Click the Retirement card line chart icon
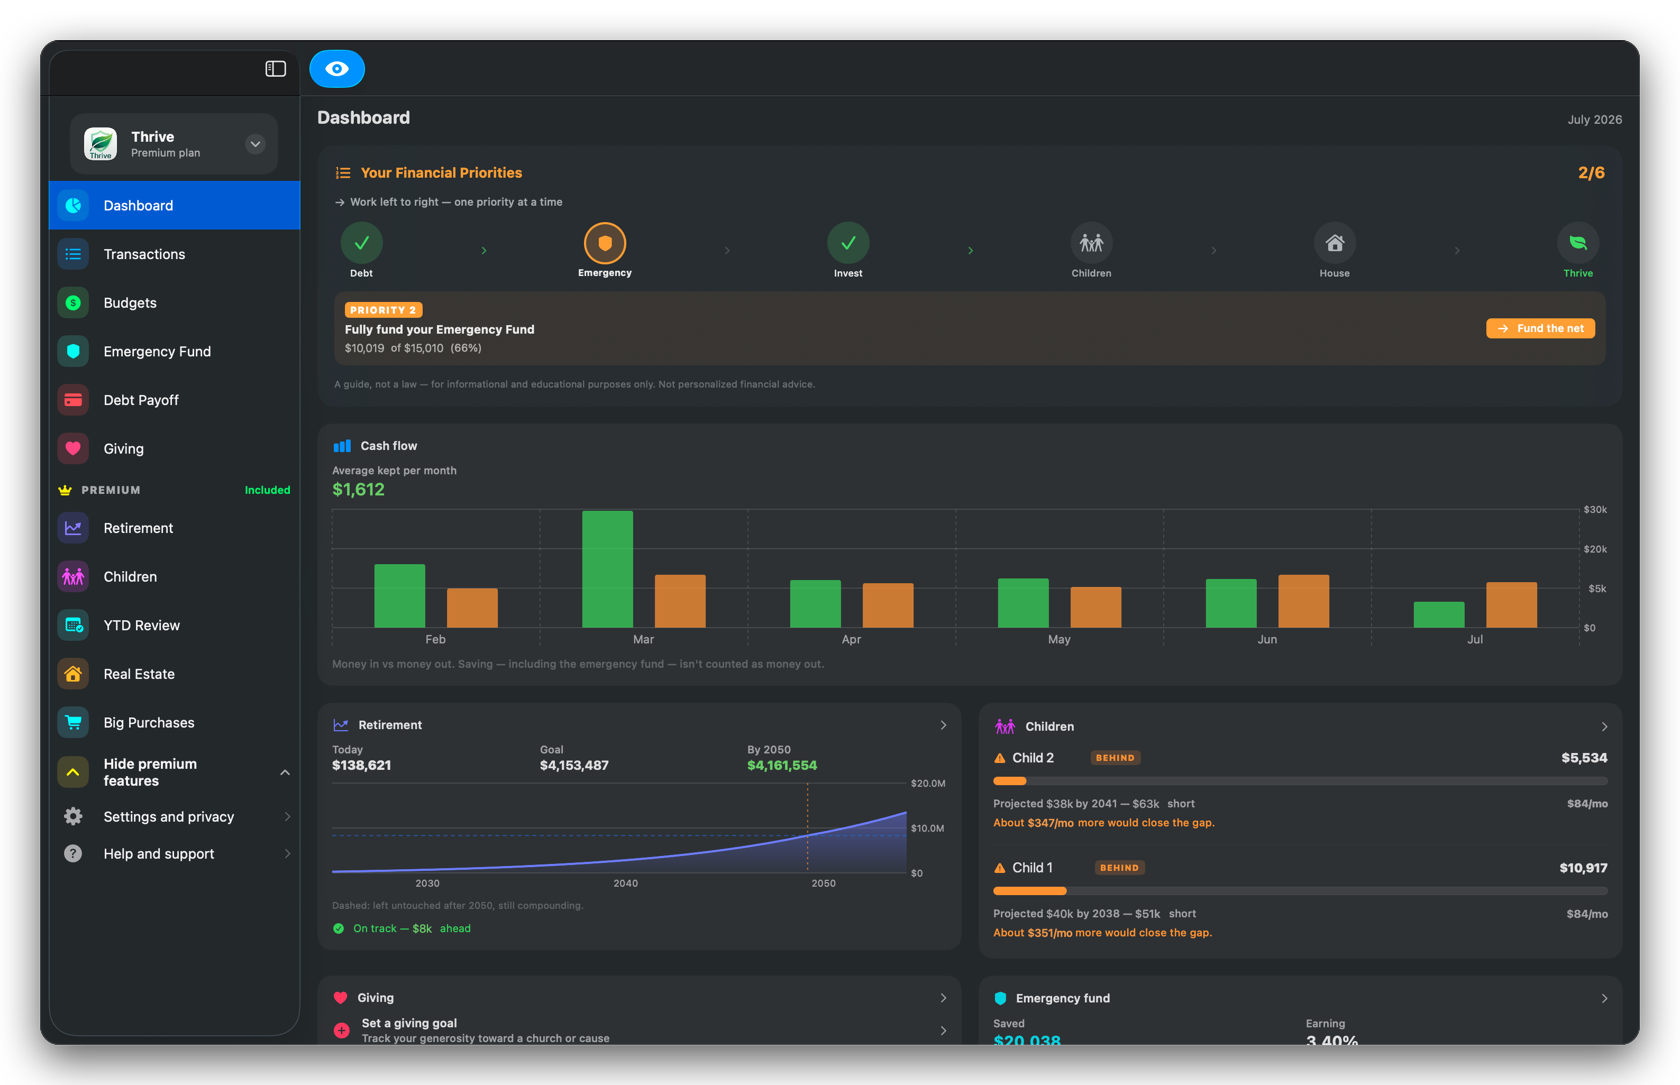The image size is (1680, 1085). 341,725
